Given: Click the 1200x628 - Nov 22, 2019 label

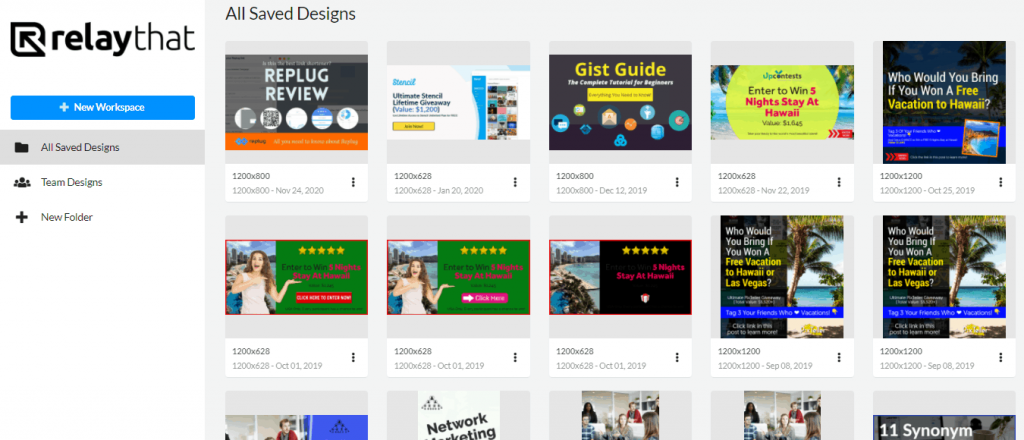Looking at the screenshot, I should (x=763, y=191).
